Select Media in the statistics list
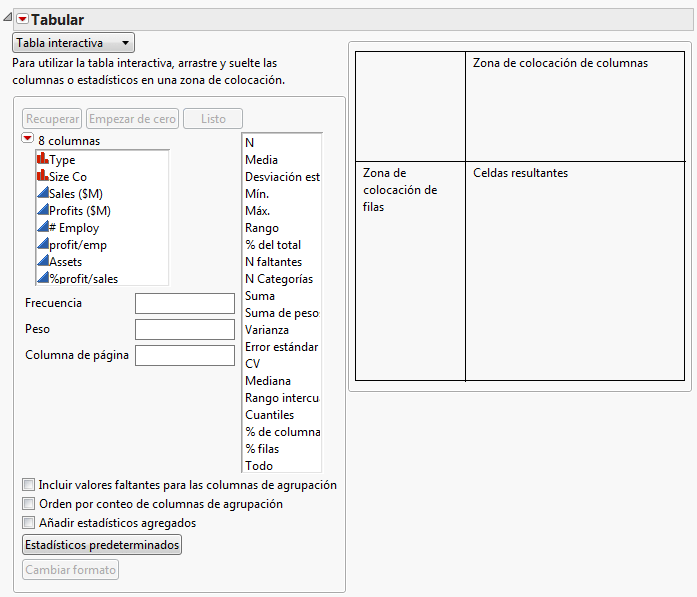The image size is (697, 597). pyautogui.click(x=262, y=159)
